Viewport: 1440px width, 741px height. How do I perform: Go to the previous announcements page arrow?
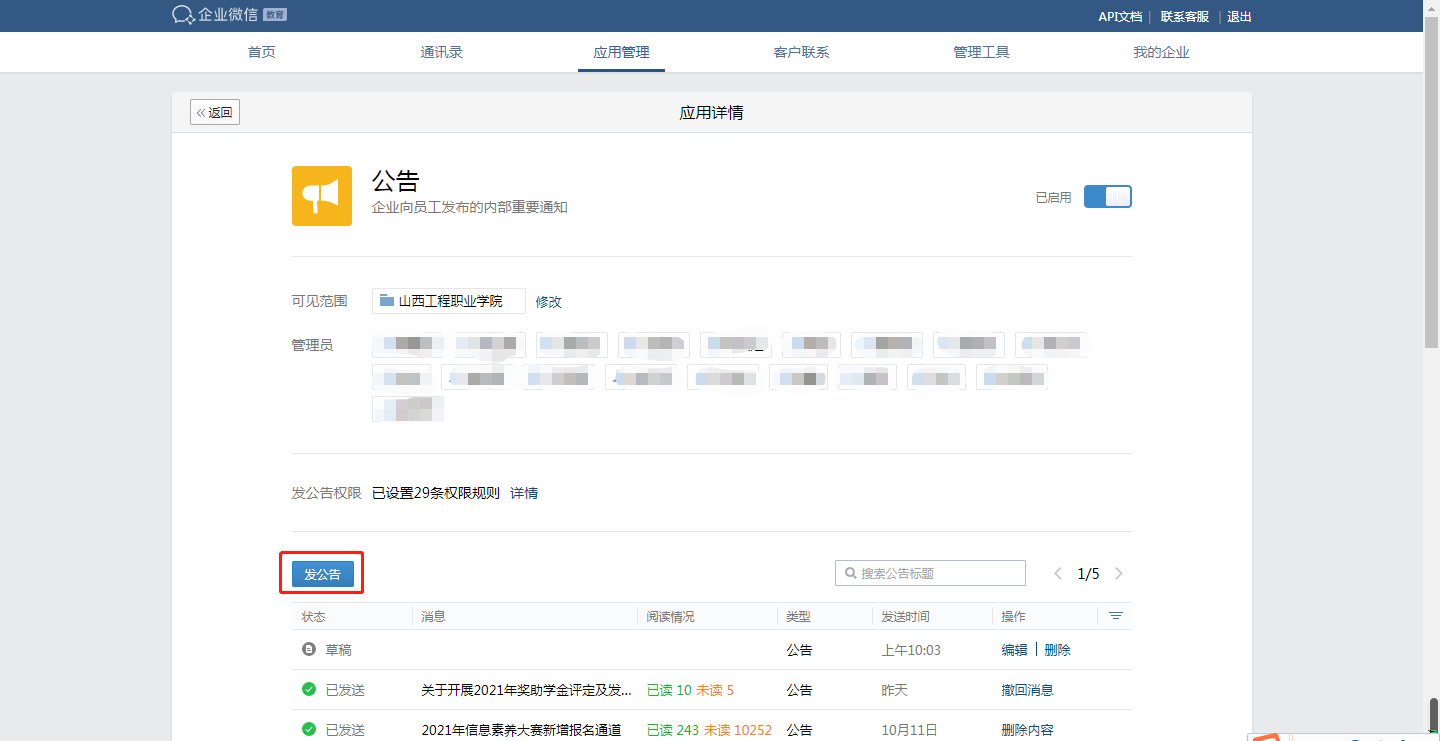pos(1058,574)
